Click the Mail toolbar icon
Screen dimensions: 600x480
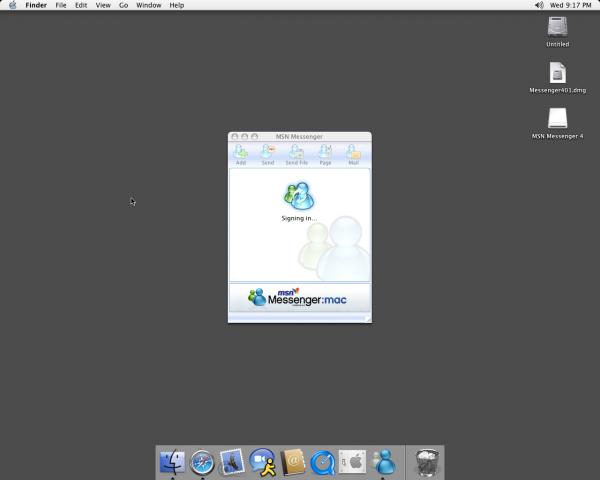coord(354,155)
